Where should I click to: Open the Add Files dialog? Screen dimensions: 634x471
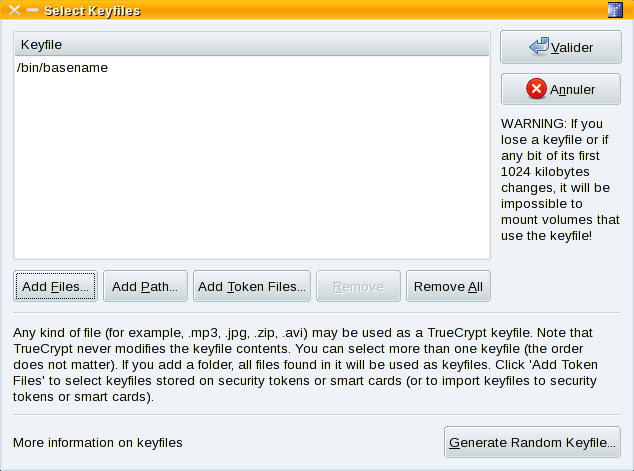point(55,286)
